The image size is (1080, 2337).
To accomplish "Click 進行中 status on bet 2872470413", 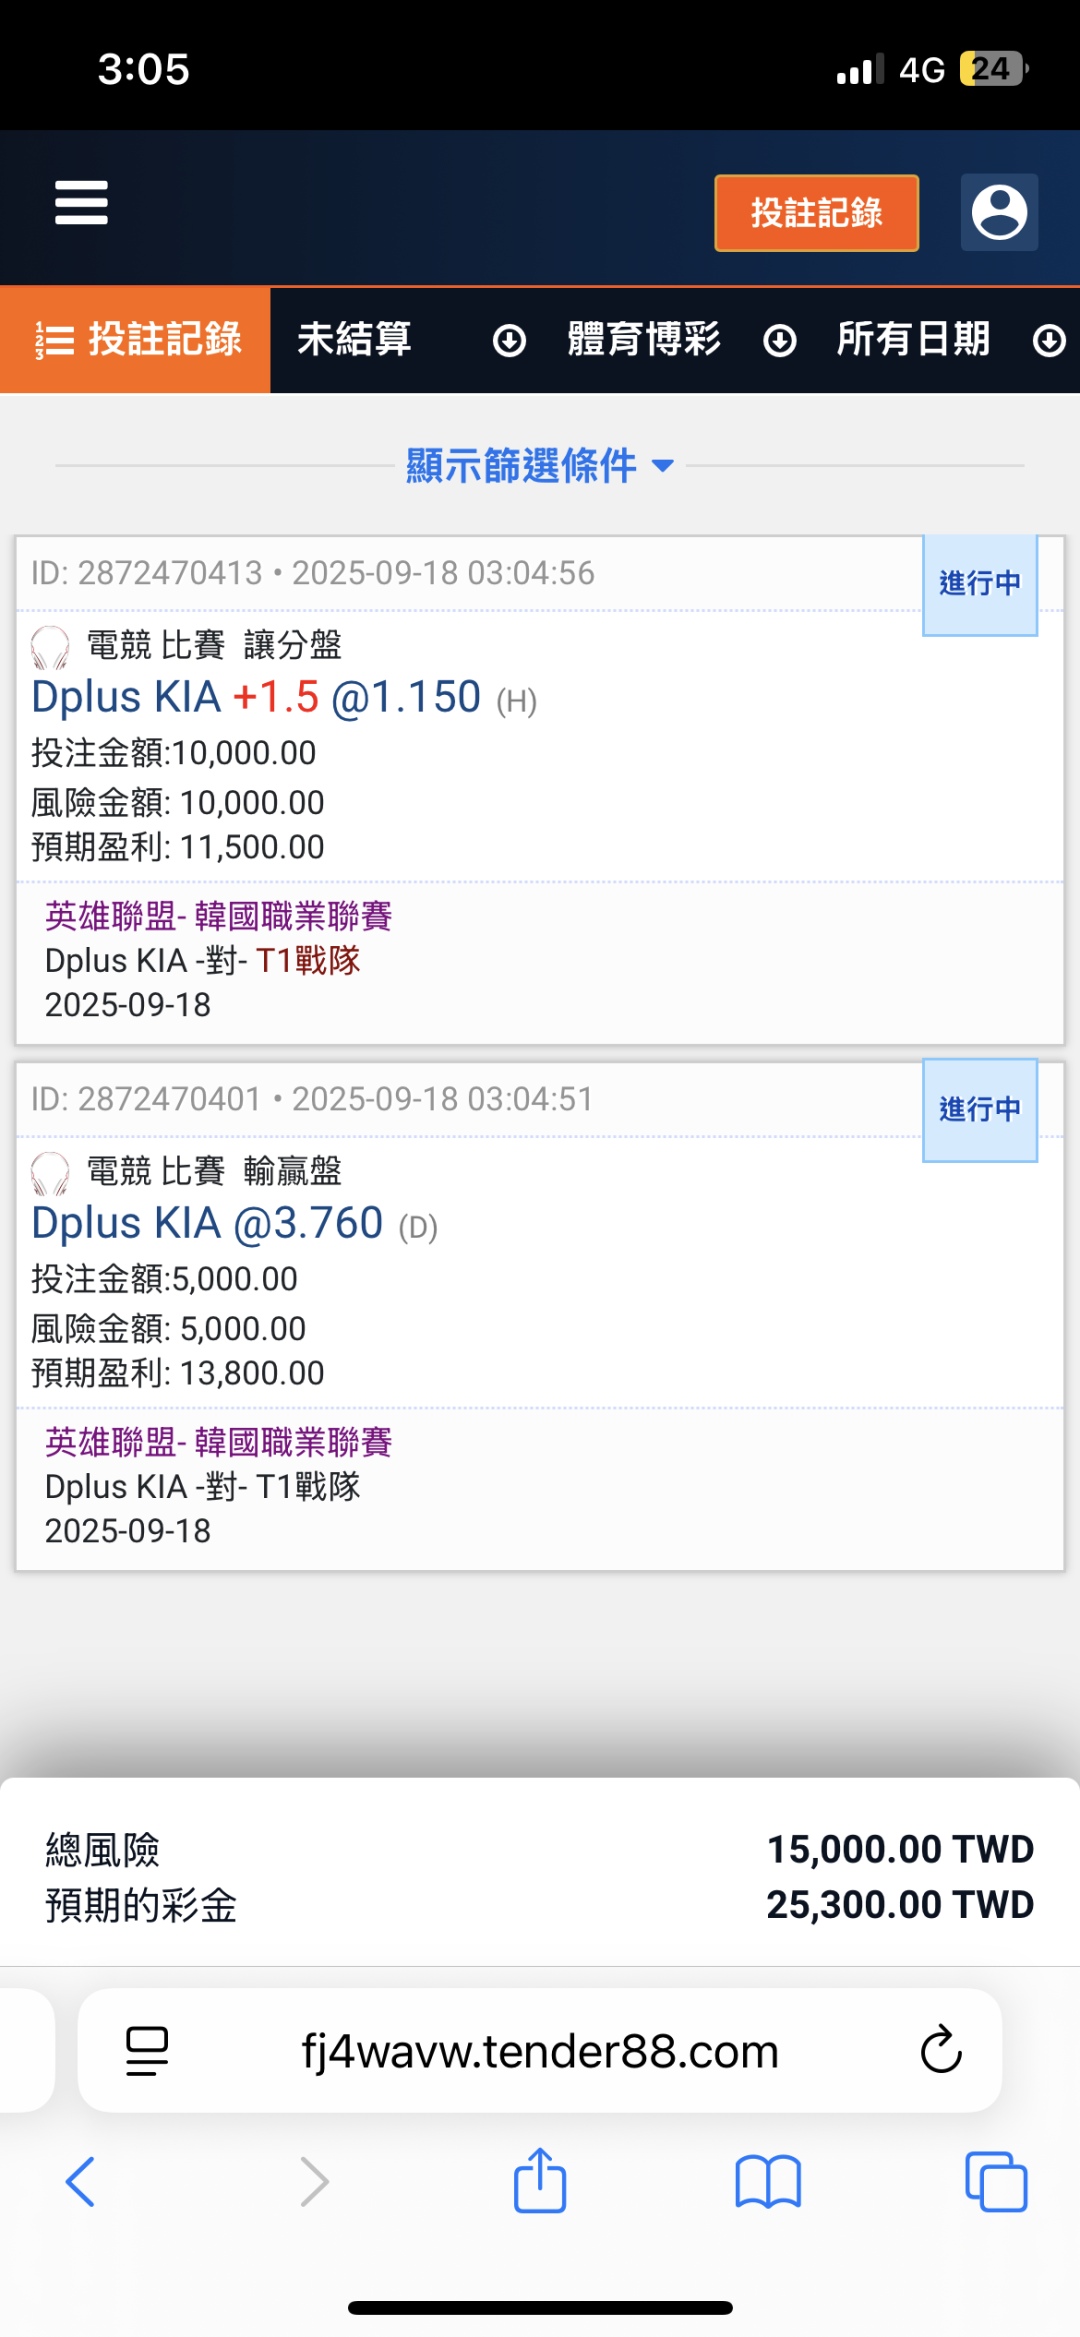I will click(x=979, y=584).
